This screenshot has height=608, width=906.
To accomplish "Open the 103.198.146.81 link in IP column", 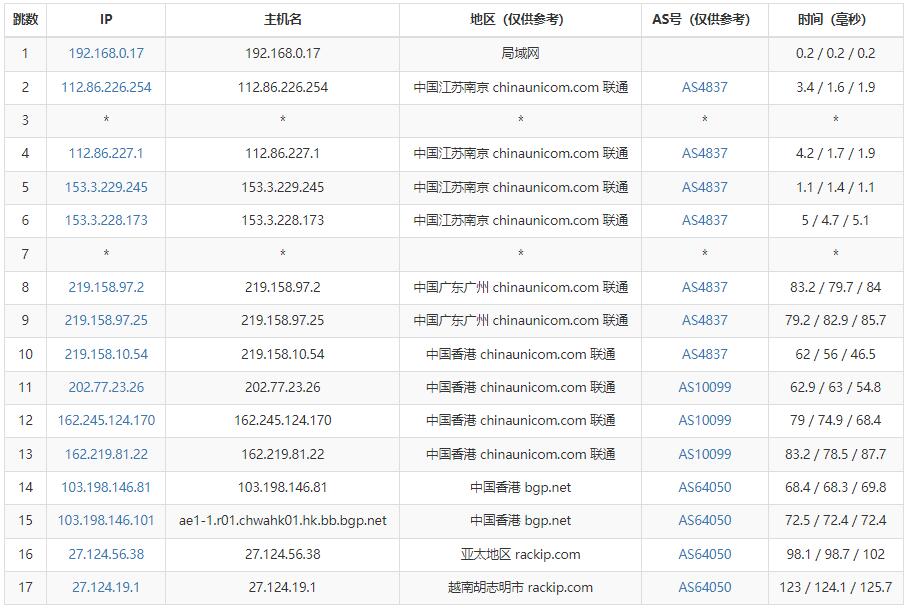I will [x=106, y=487].
